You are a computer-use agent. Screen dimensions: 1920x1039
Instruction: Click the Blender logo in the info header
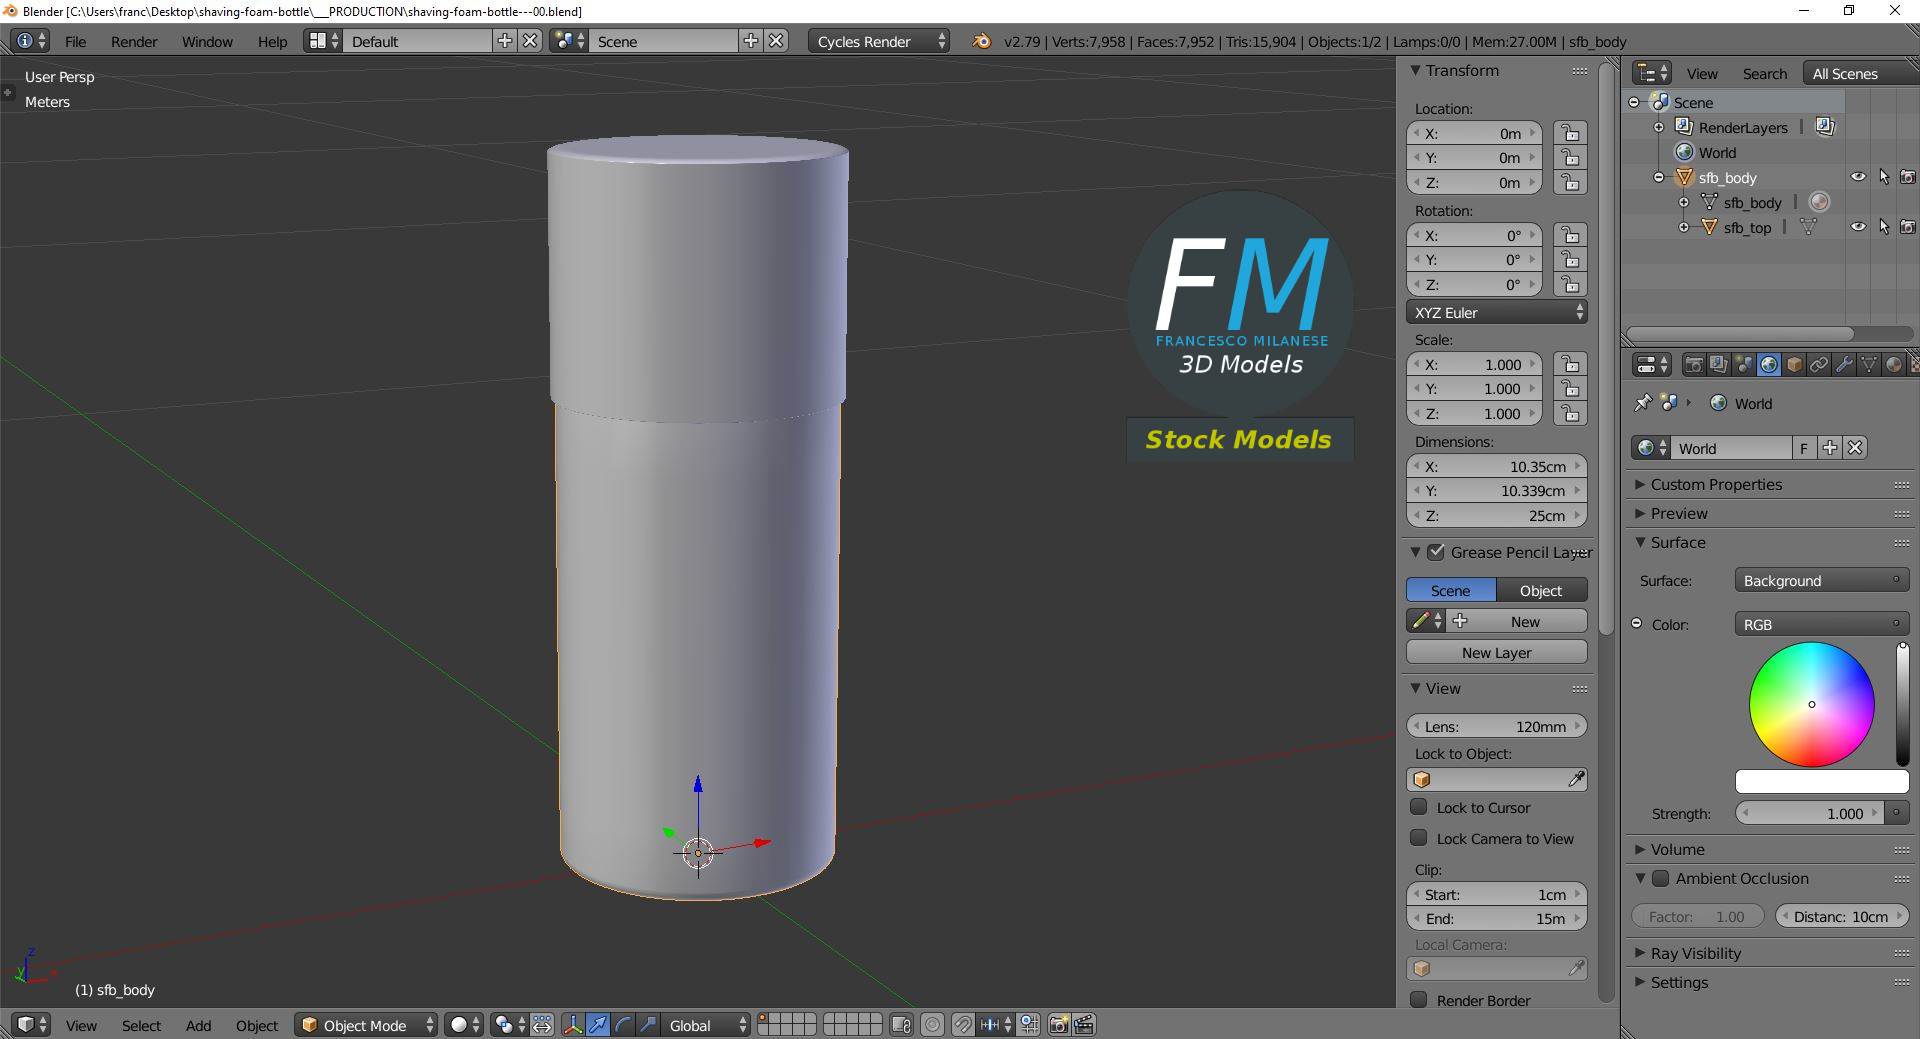pyautogui.click(x=982, y=41)
